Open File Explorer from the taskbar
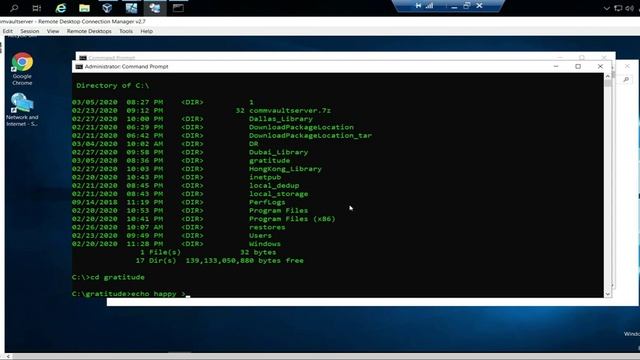This screenshot has width=640, height=360. point(84,8)
